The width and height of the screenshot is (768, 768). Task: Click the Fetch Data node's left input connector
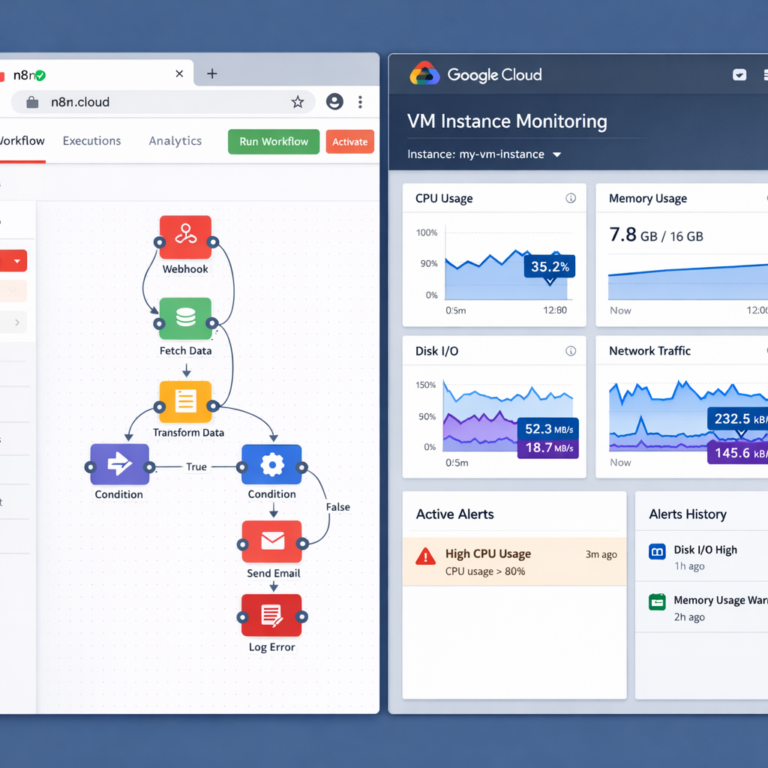tap(159, 323)
